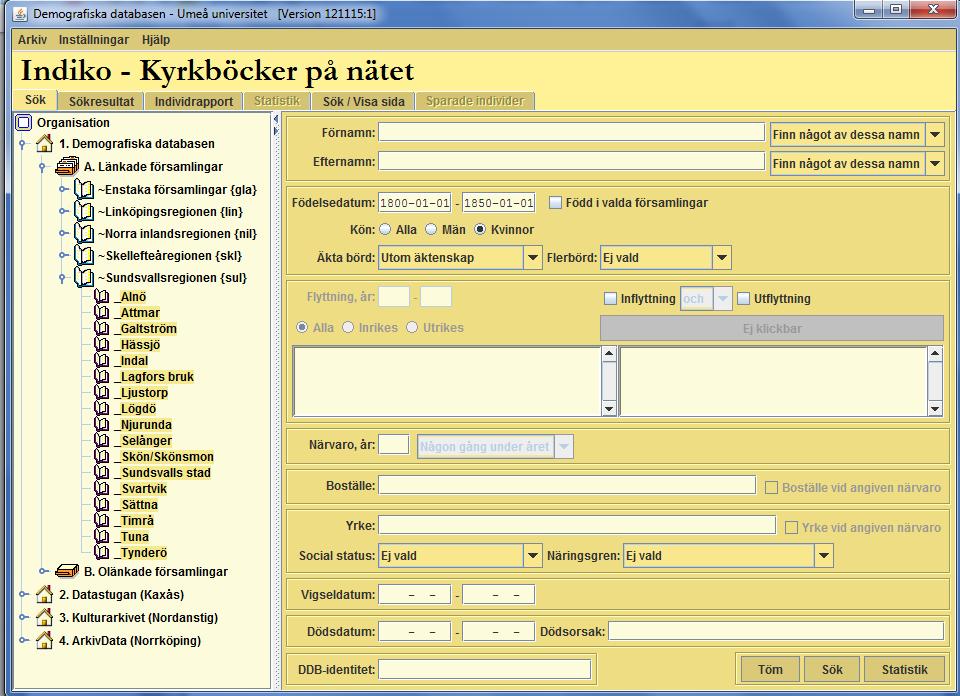Click the Töm button
The image size is (960, 696).
coord(770,669)
